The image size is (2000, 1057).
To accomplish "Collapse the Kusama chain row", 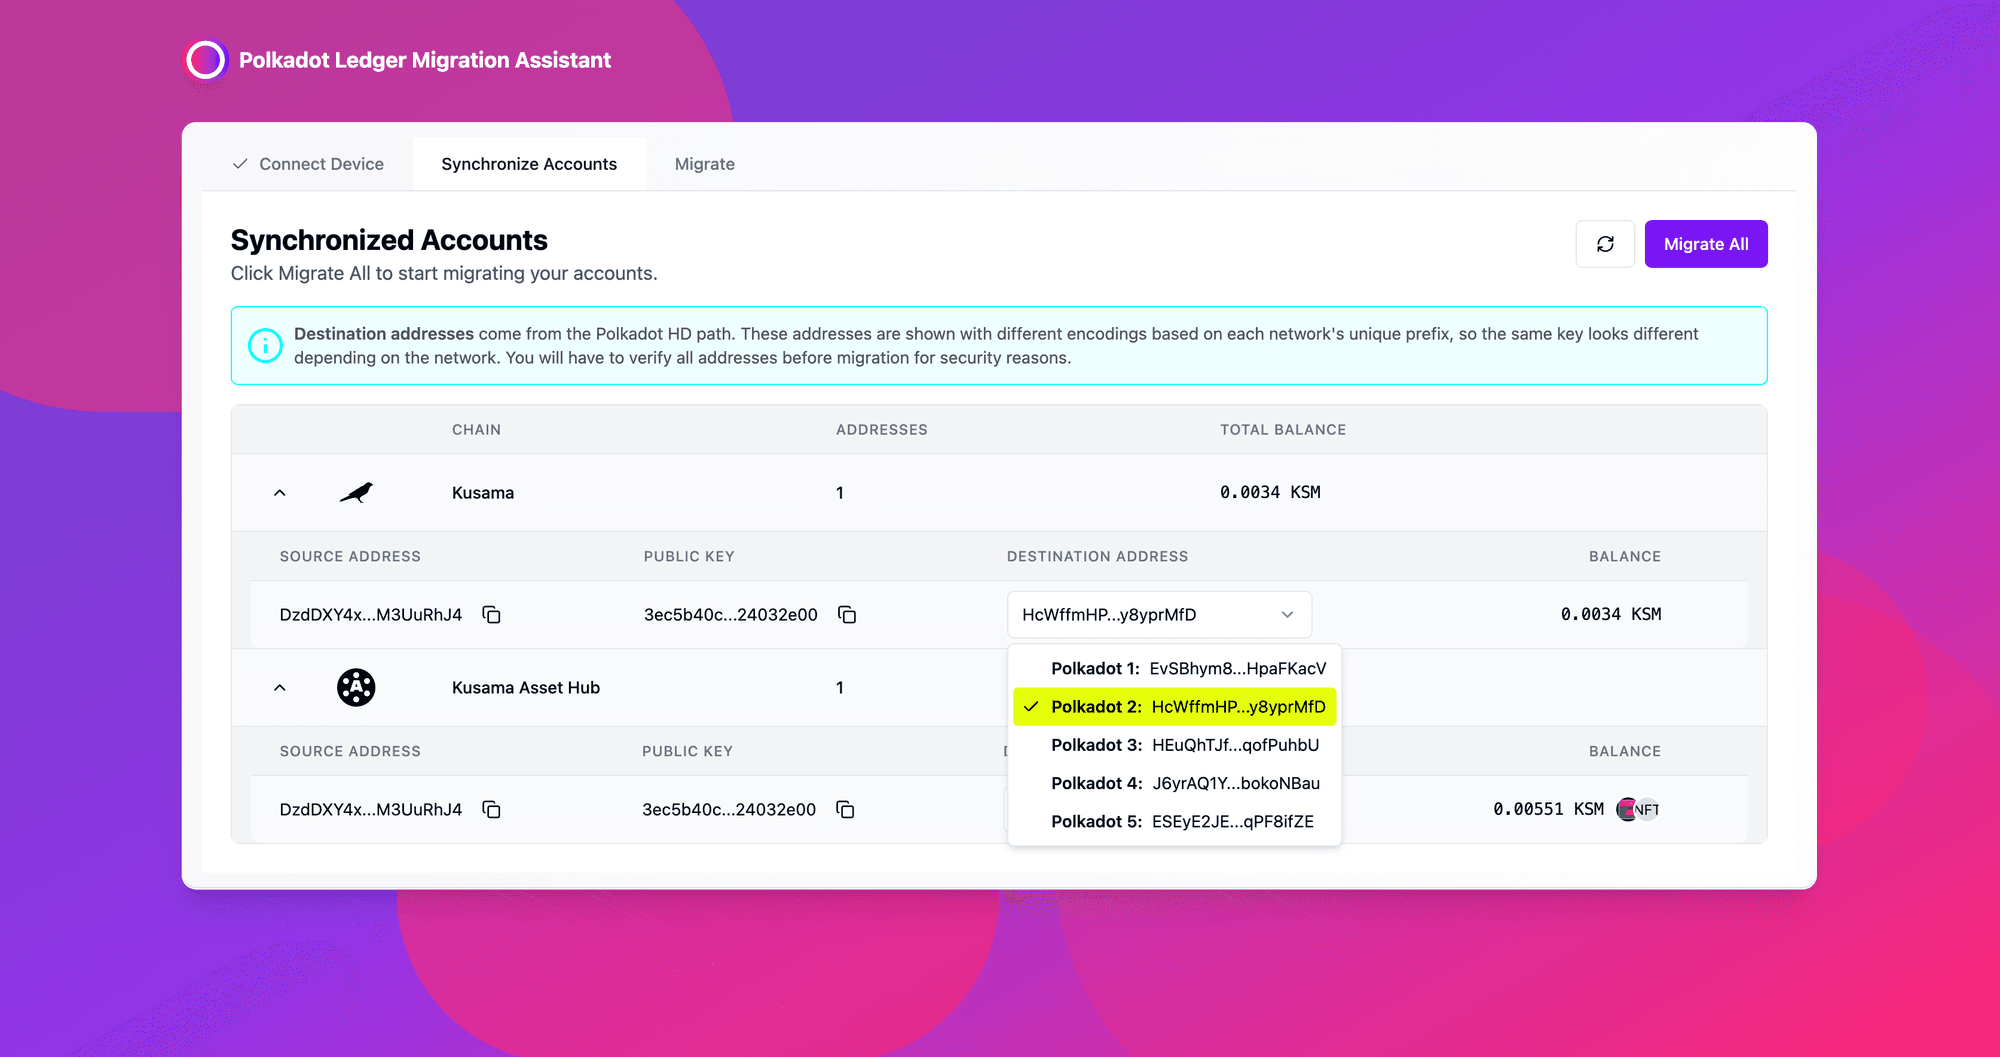I will tap(280, 492).
